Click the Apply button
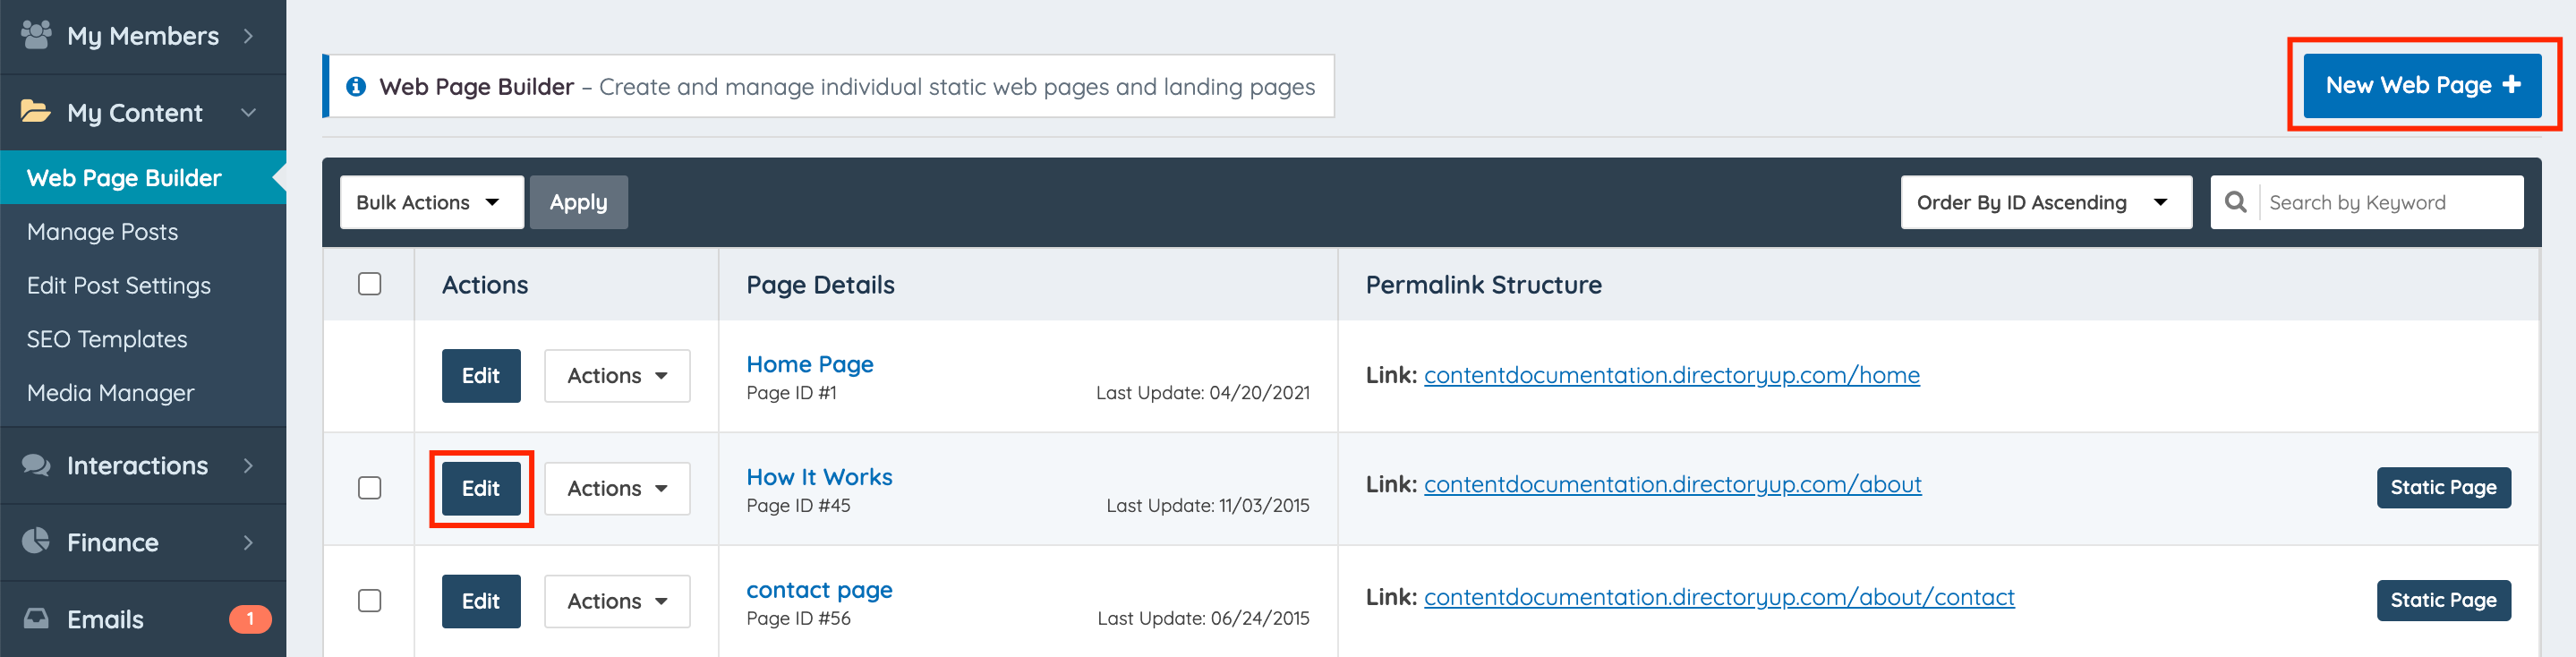The height and width of the screenshot is (657, 2576). point(578,202)
